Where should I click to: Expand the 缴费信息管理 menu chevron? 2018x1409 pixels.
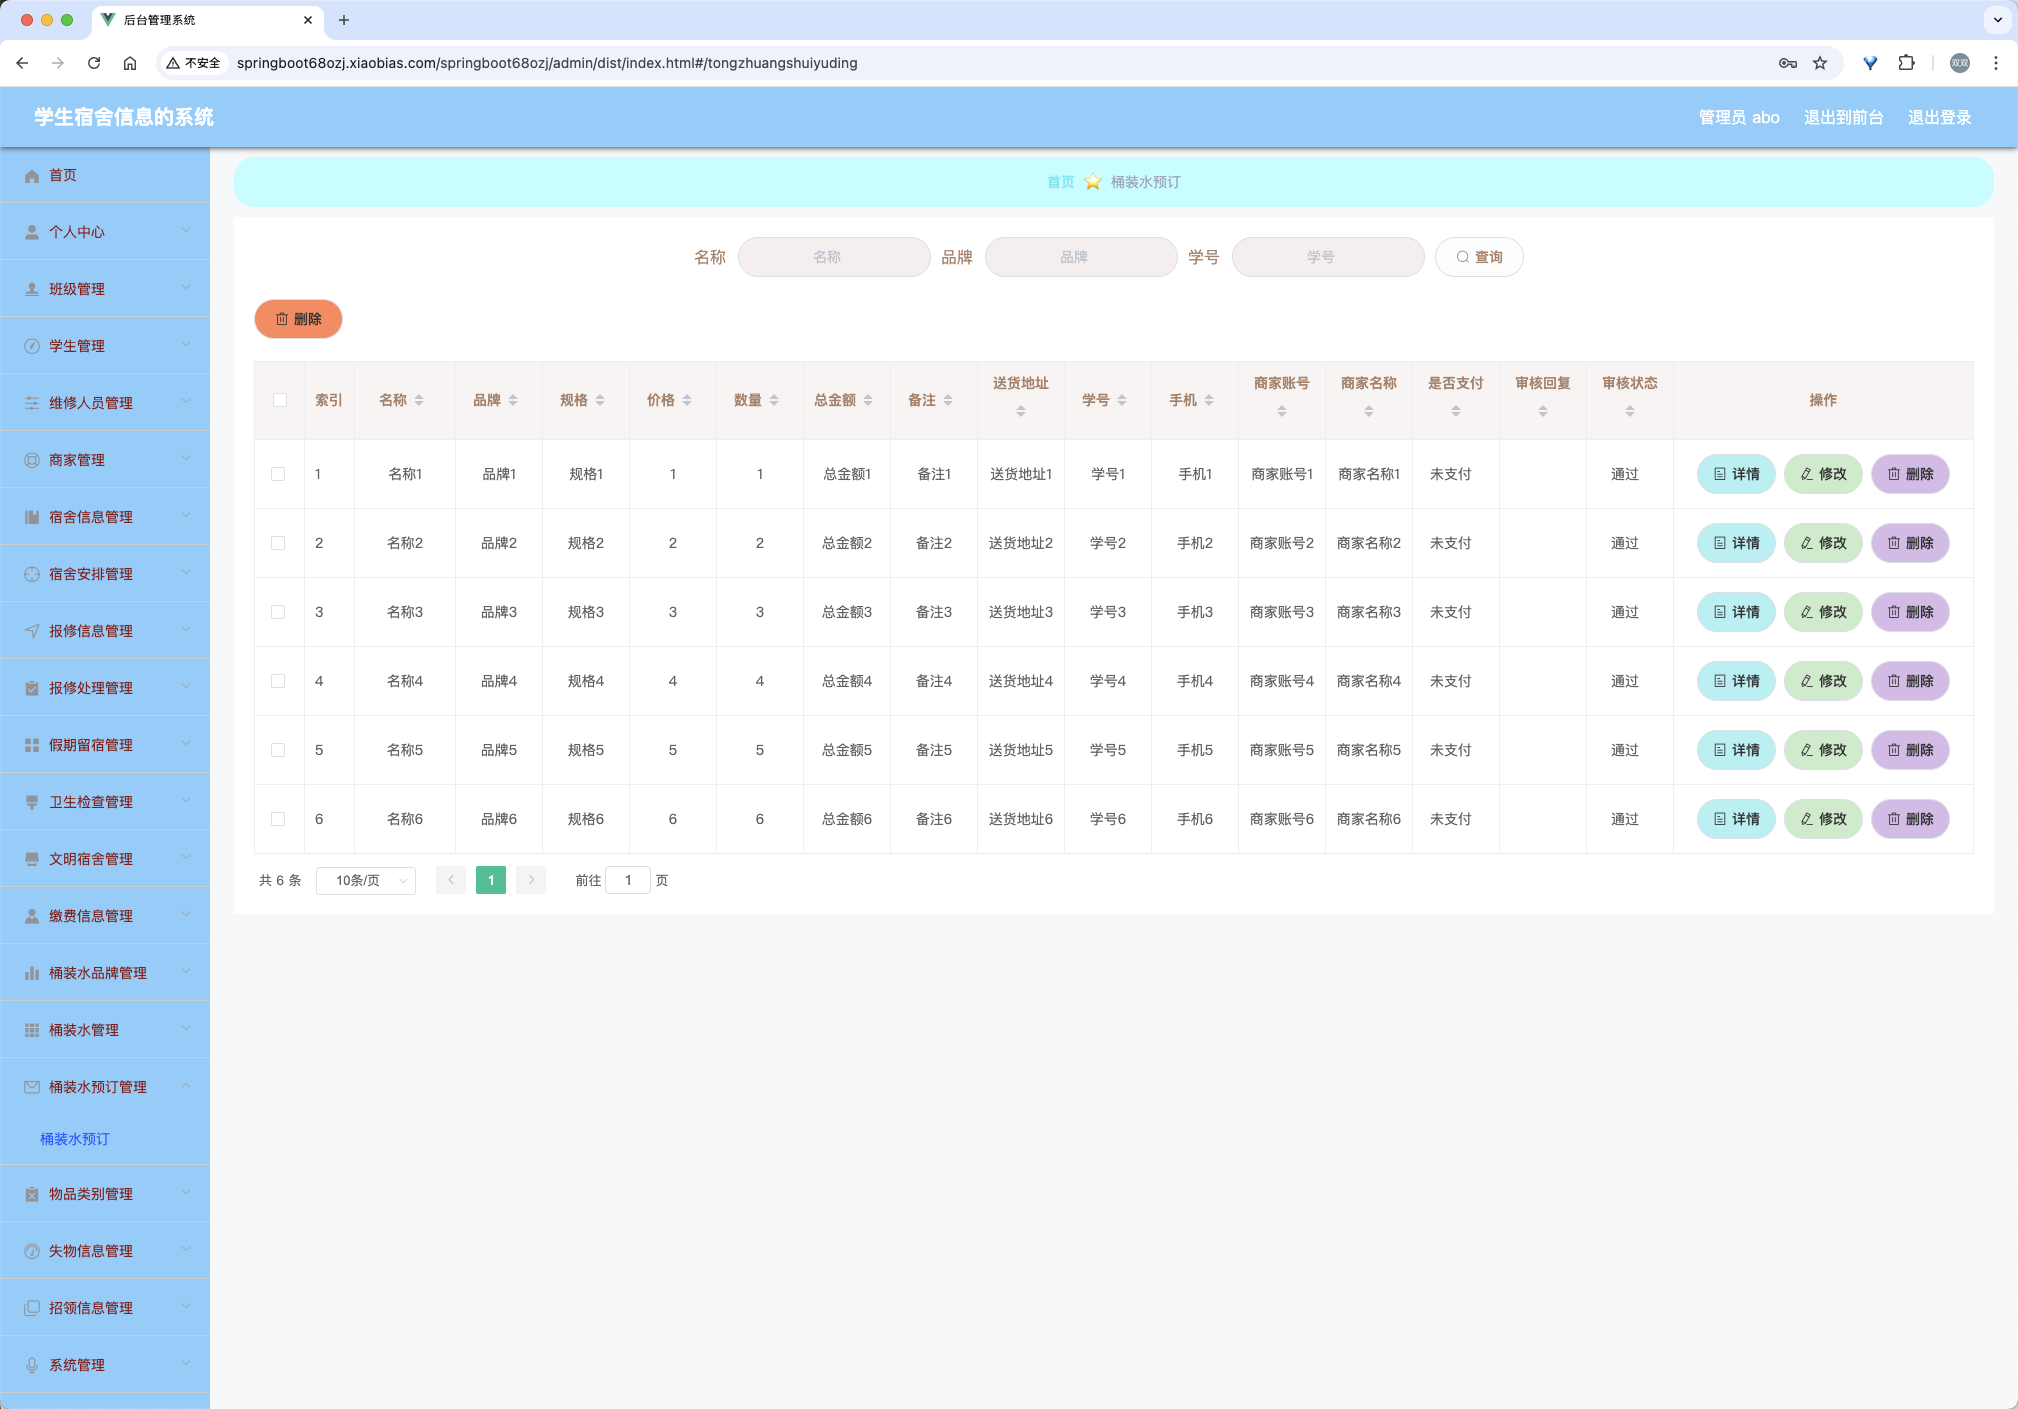(186, 915)
